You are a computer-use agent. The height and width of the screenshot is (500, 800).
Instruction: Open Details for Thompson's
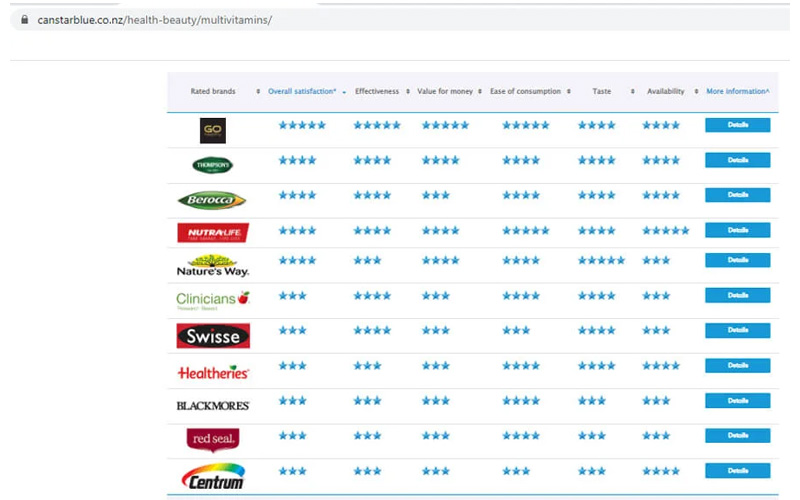tap(738, 160)
